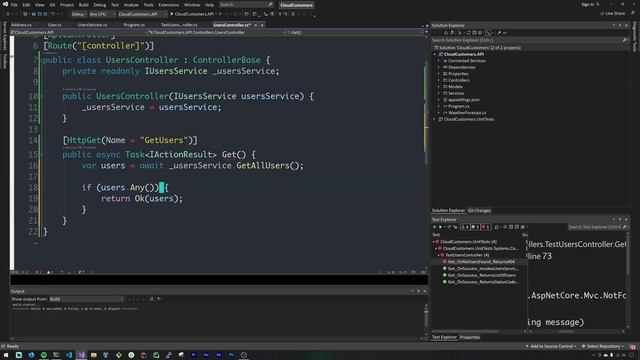Viewport: 640px width, 360px height.
Task: Click Collapse All icon in Test Explorer toolbar
Action: tap(517, 227)
